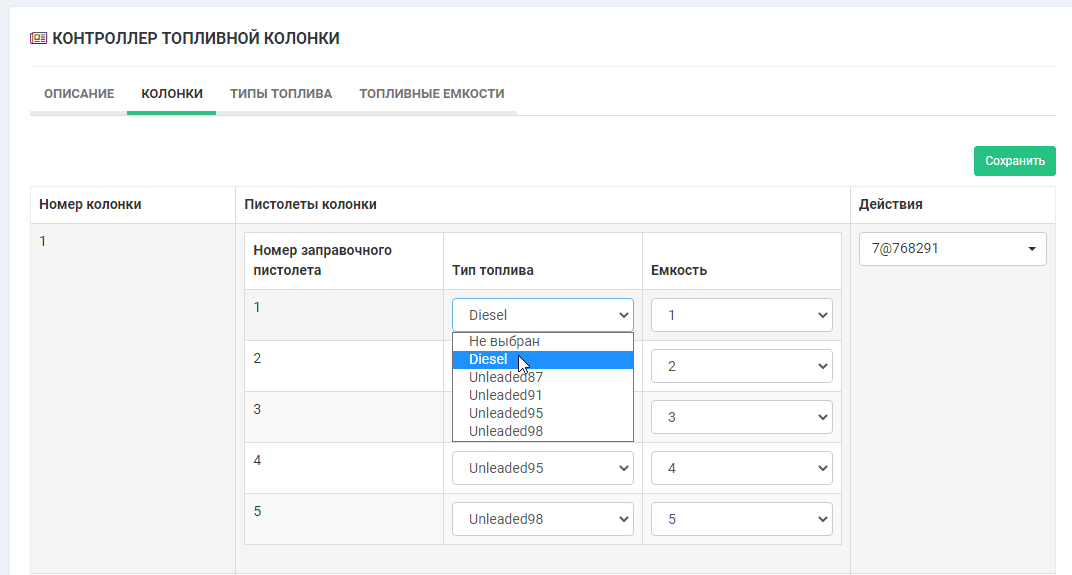Image resolution: width=1072 pixels, height=575 pixels.
Task: Click the controller icon beside the page title
Action: pyautogui.click(x=39, y=39)
